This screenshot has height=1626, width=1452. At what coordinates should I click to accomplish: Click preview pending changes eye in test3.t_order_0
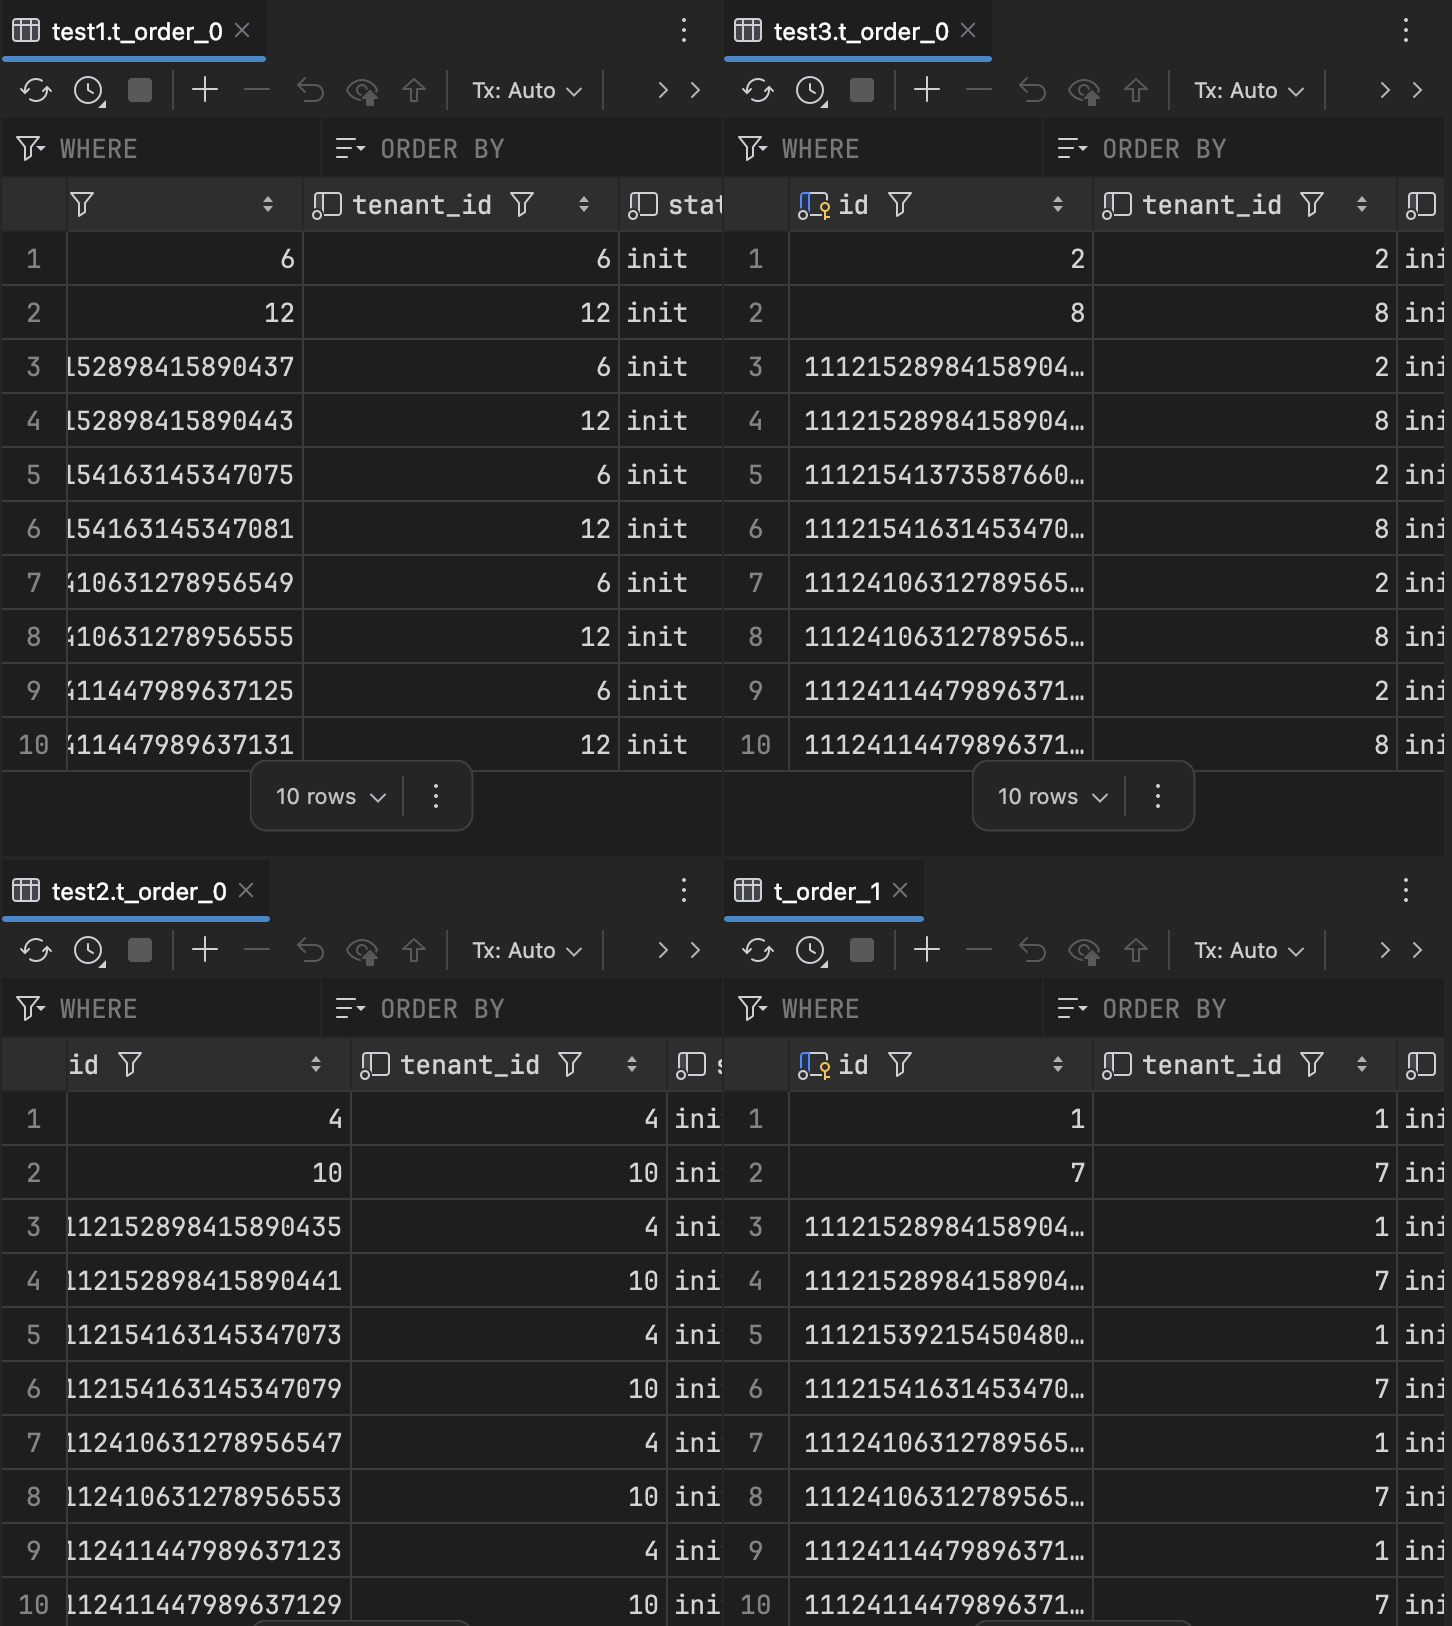pyautogui.click(x=1084, y=91)
